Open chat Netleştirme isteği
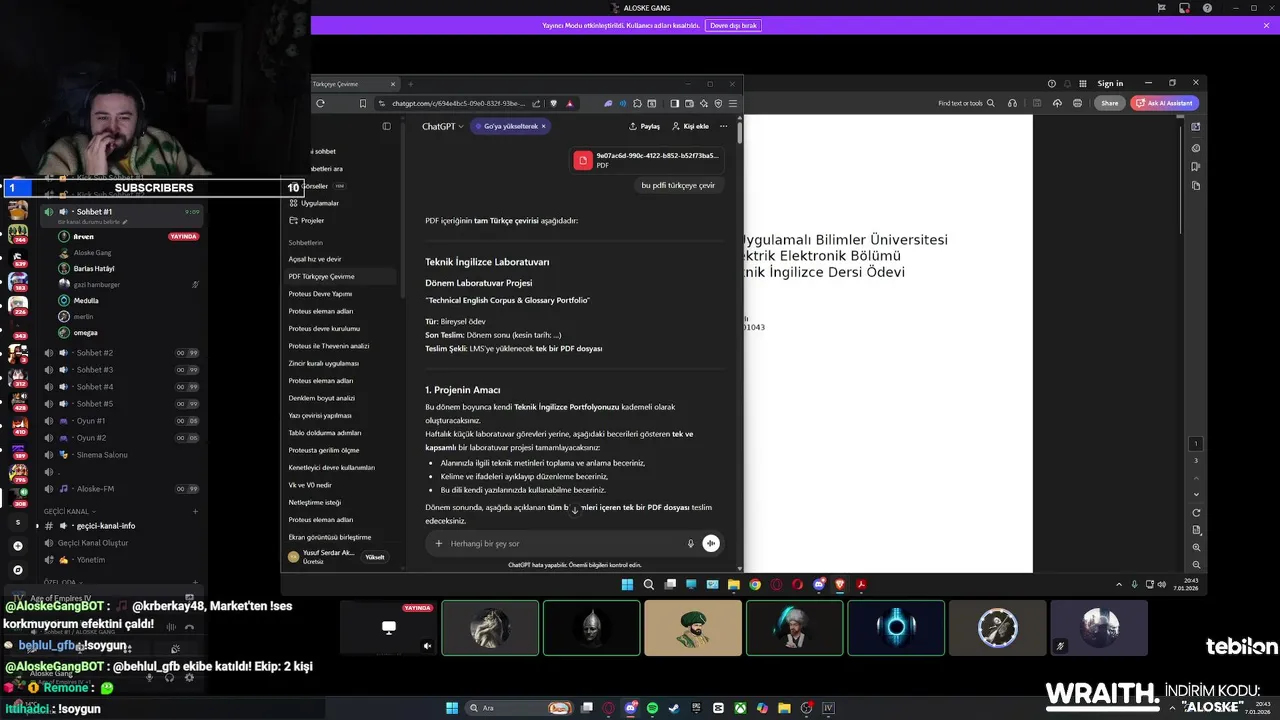 point(314,502)
